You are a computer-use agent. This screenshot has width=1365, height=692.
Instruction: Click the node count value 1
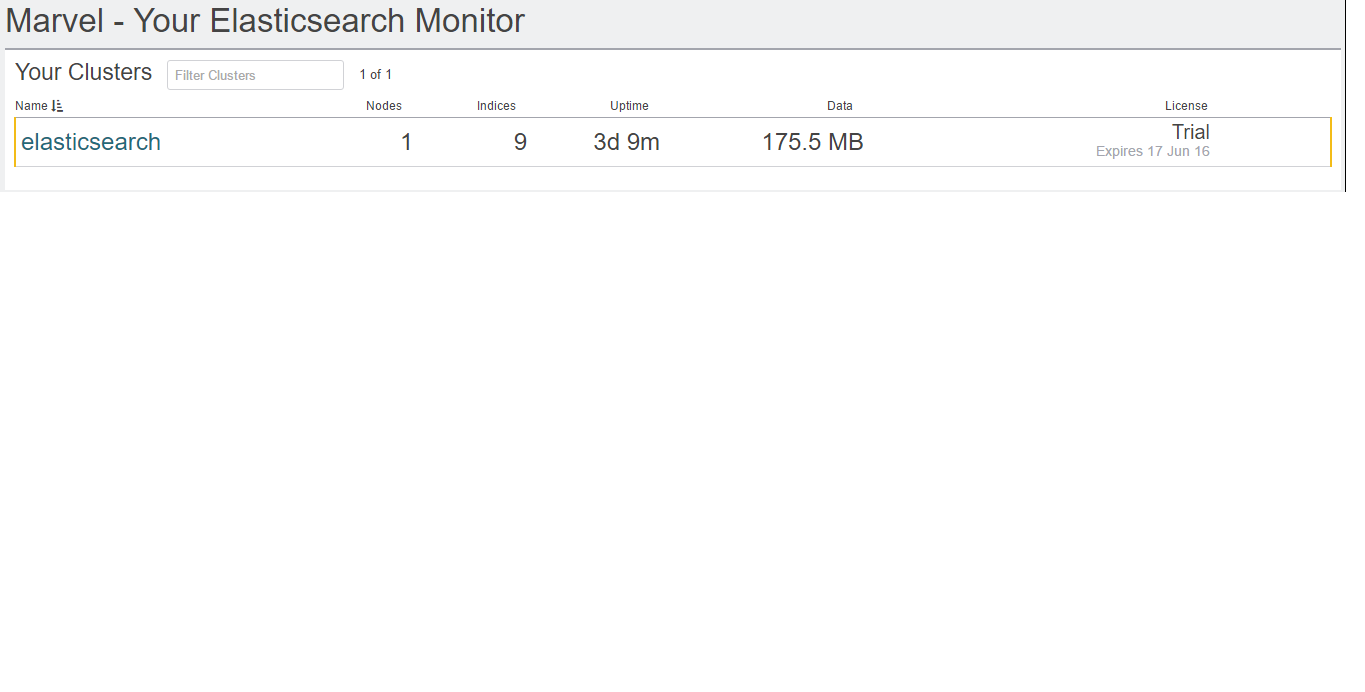point(406,142)
